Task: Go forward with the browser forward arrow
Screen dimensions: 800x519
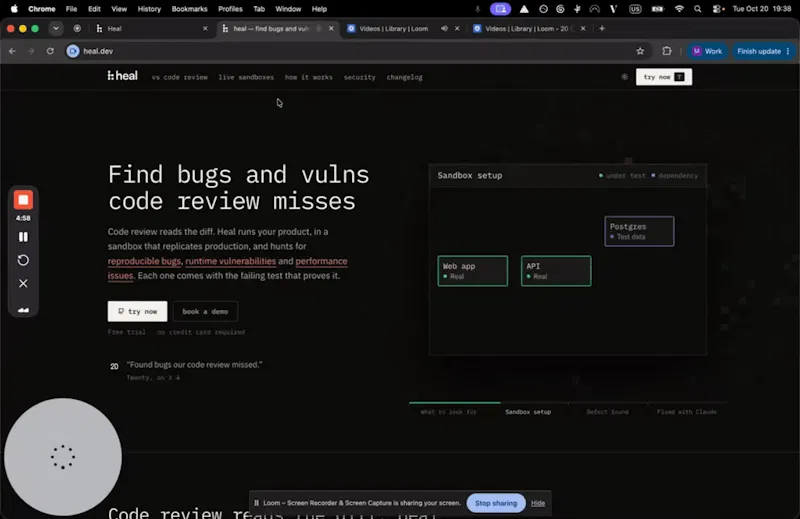Action: click(31, 51)
